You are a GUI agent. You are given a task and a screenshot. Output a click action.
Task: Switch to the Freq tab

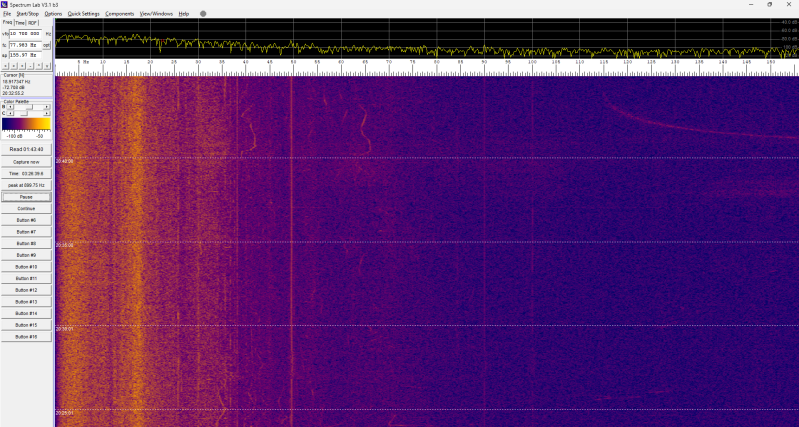click(8, 22)
